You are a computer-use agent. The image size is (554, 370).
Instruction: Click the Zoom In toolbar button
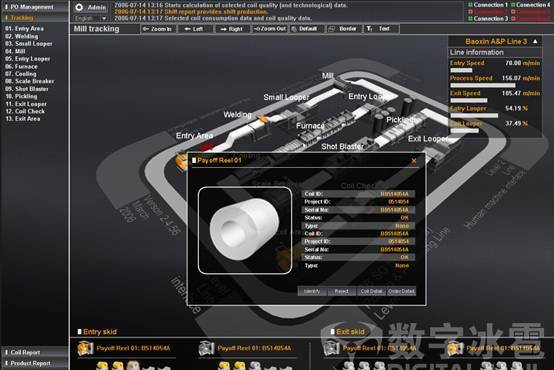(158, 29)
